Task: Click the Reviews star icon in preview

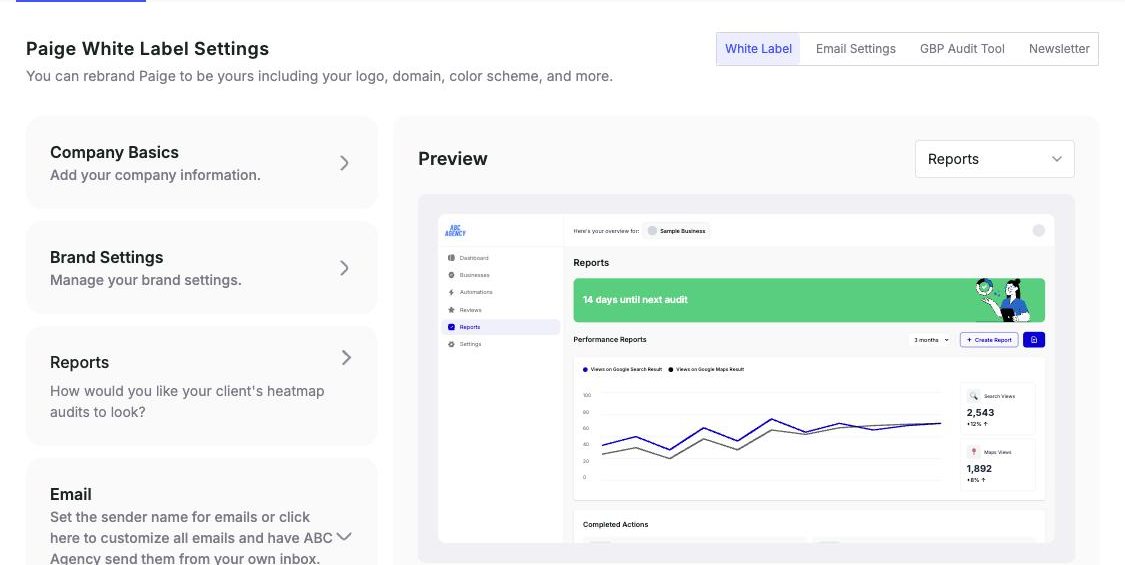Action: click(451, 310)
